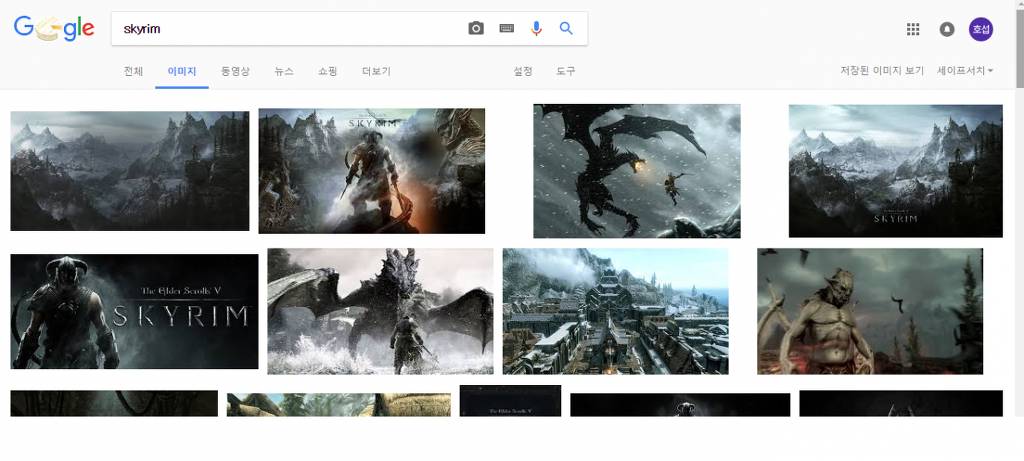The height and width of the screenshot is (461, 1024).
Task: Submit search with the magnifier icon
Action: (566, 28)
